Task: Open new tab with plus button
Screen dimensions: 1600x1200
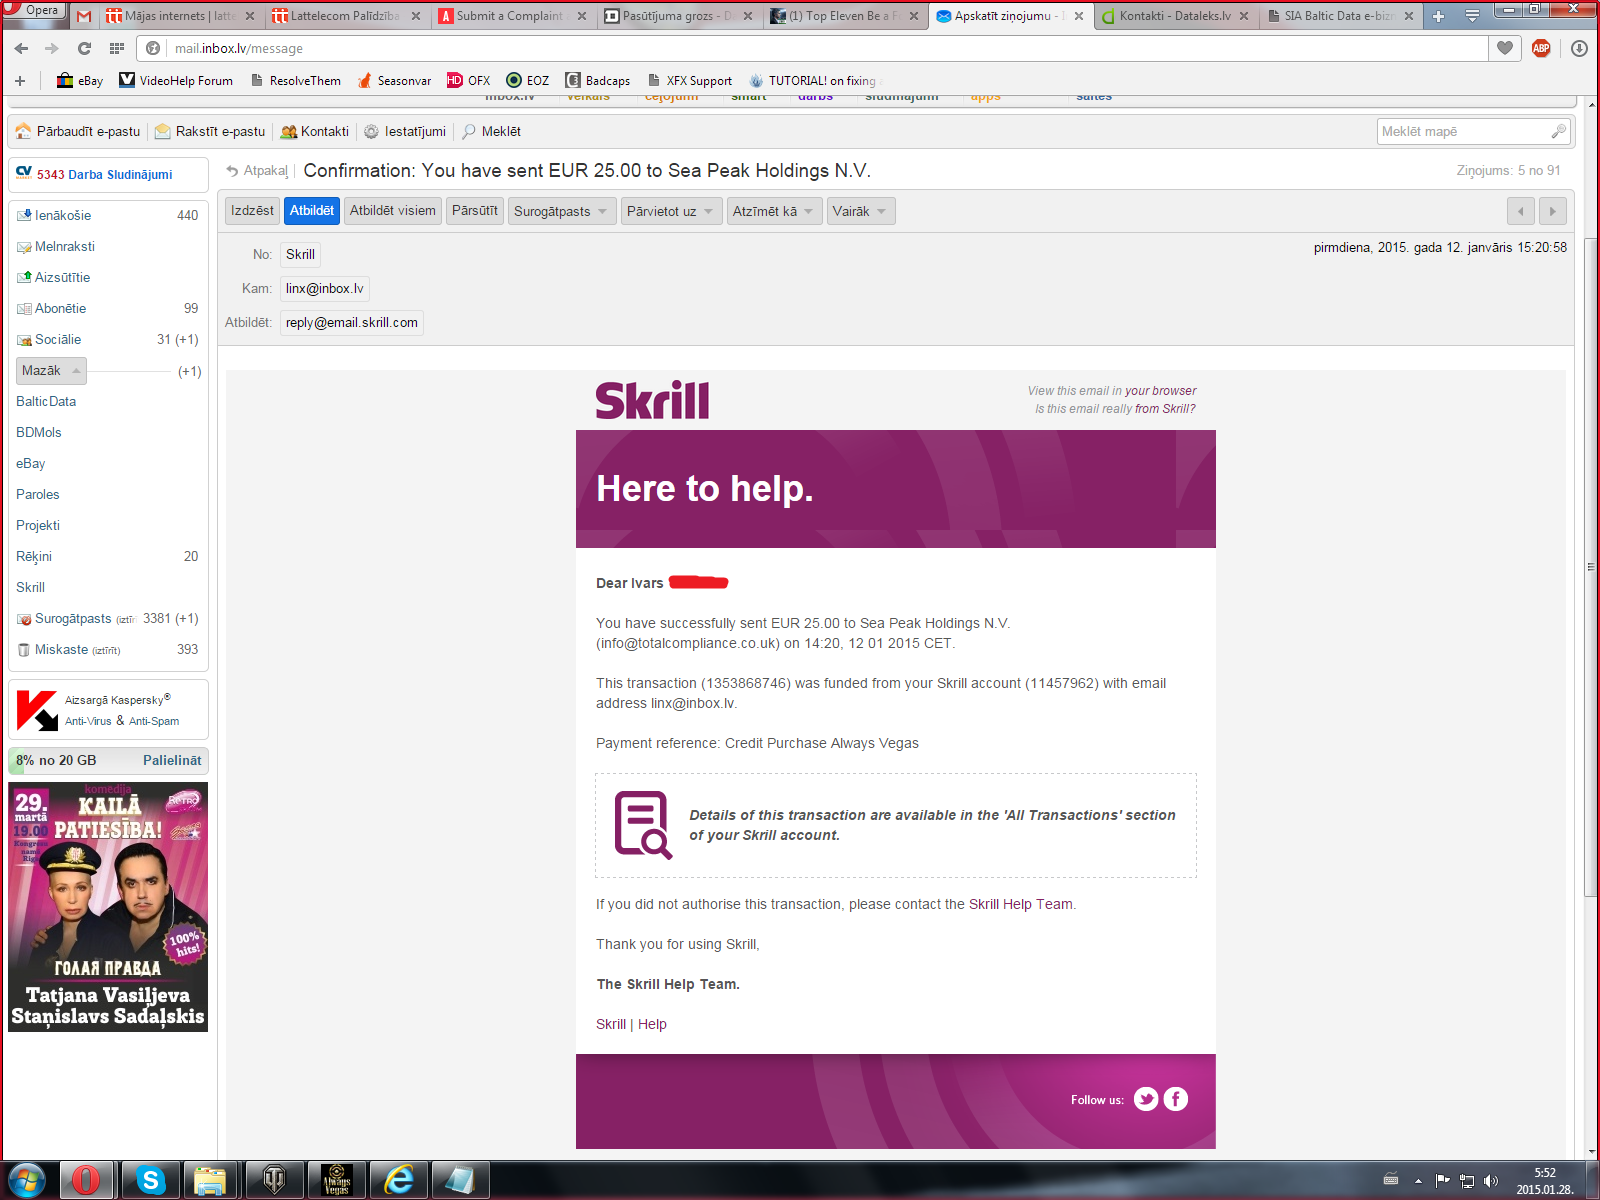Action: pos(1438,16)
